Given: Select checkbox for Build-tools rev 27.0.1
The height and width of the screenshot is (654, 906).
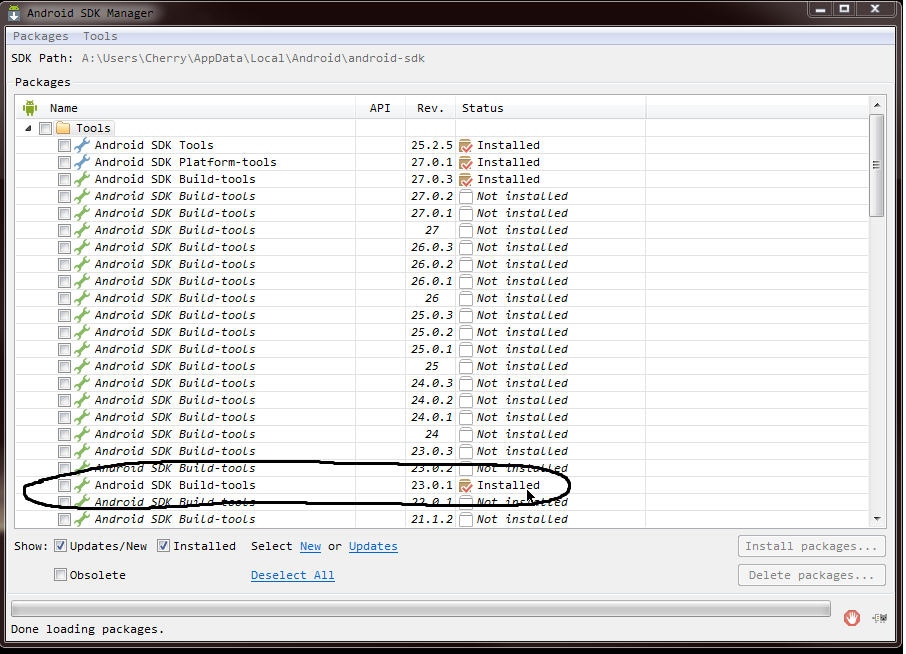Looking at the screenshot, I should click(64, 213).
